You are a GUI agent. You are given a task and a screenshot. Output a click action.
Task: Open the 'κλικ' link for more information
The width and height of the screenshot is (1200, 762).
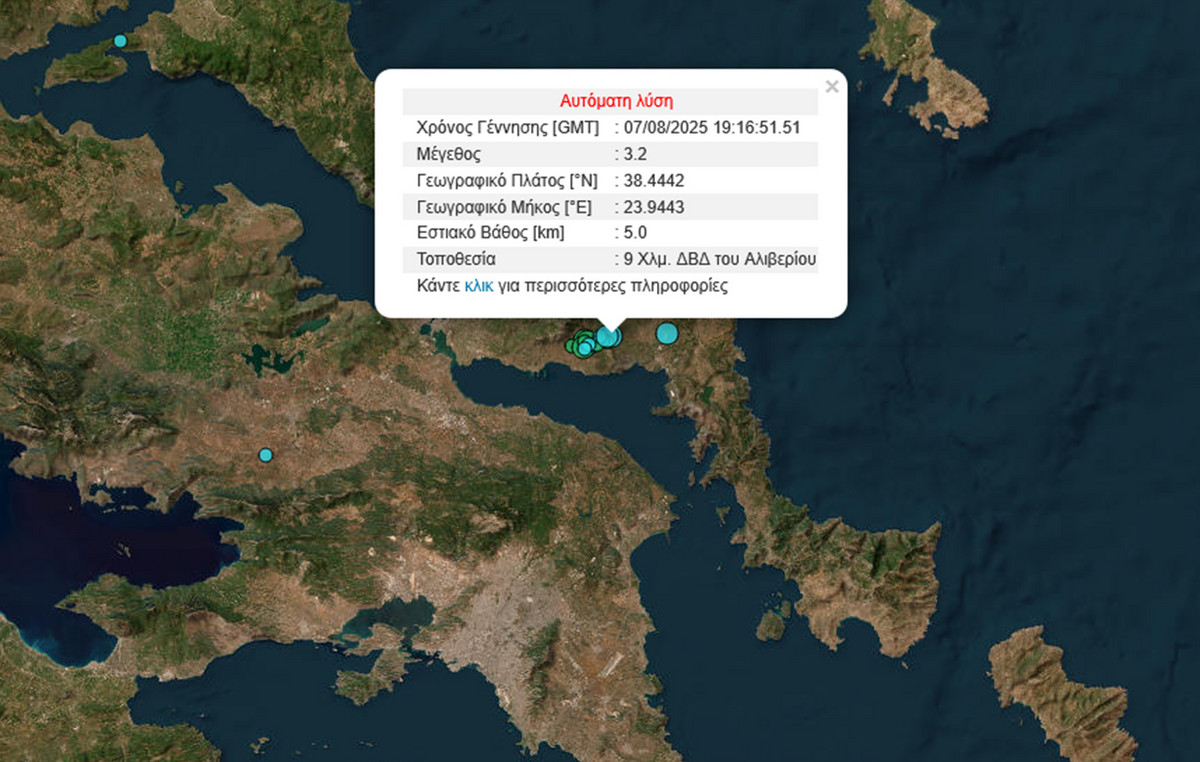[478, 286]
